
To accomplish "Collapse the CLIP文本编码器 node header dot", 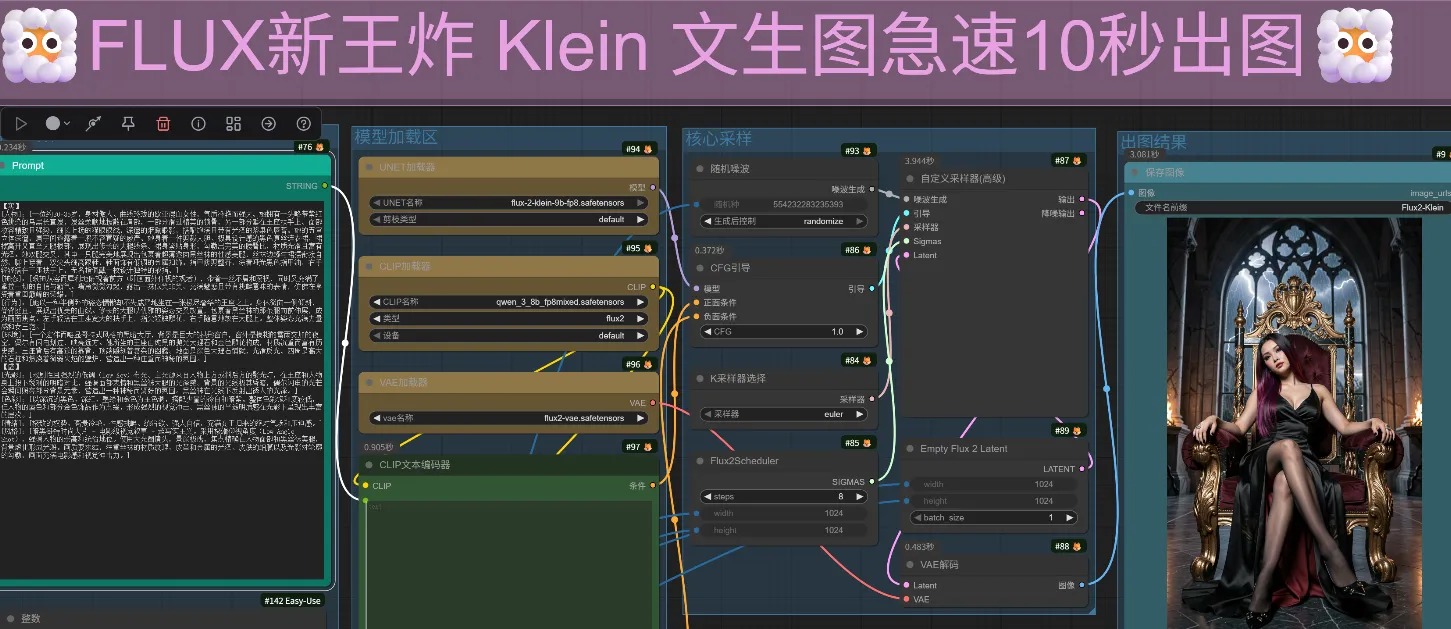I will [367, 463].
